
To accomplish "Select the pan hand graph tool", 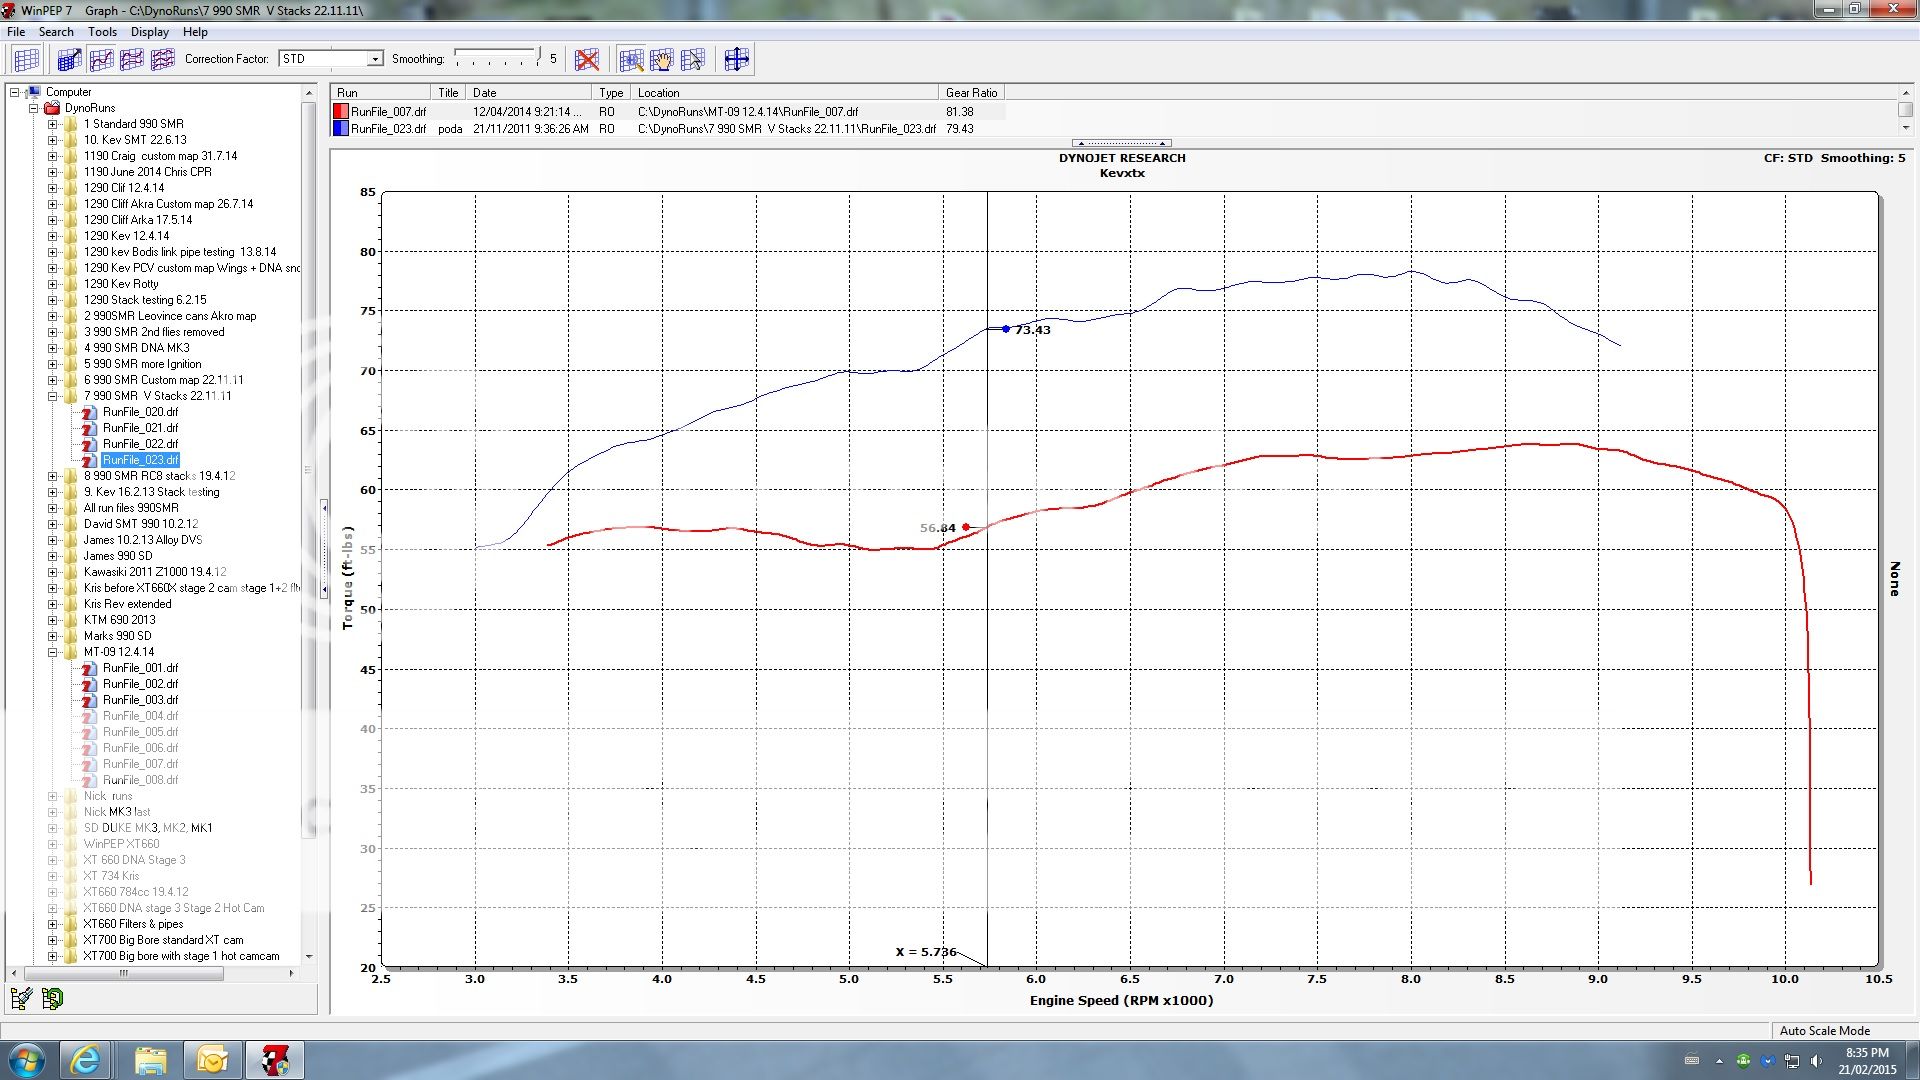I will (661, 60).
